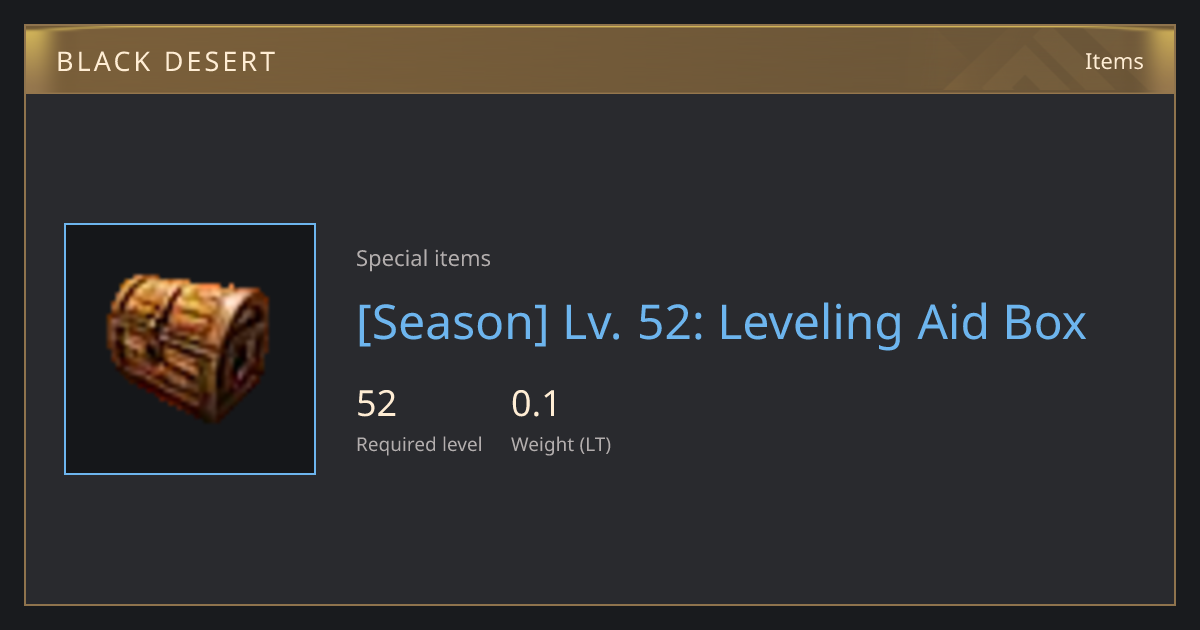
Task: Click the treasure chest item icon
Action: [x=188, y=348]
